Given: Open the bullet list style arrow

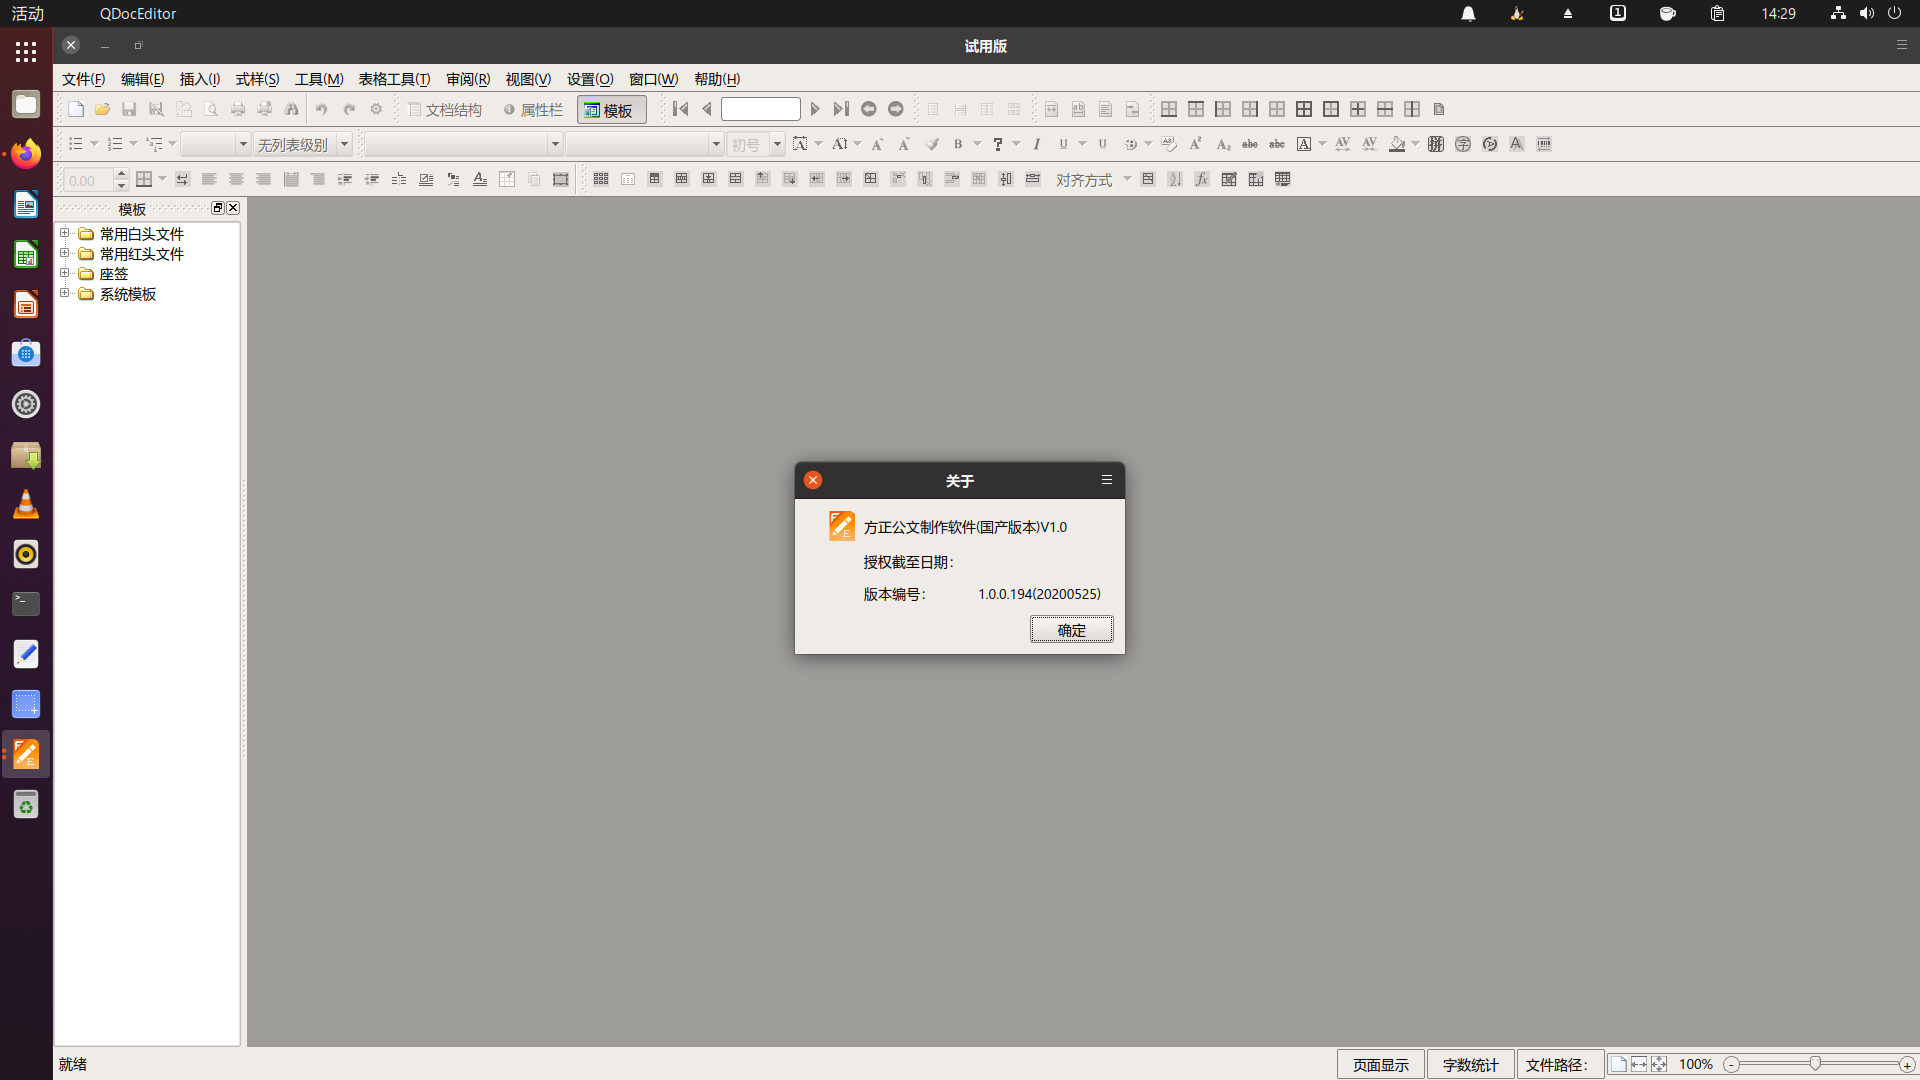Looking at the screenshot, I should coord(94,144).
